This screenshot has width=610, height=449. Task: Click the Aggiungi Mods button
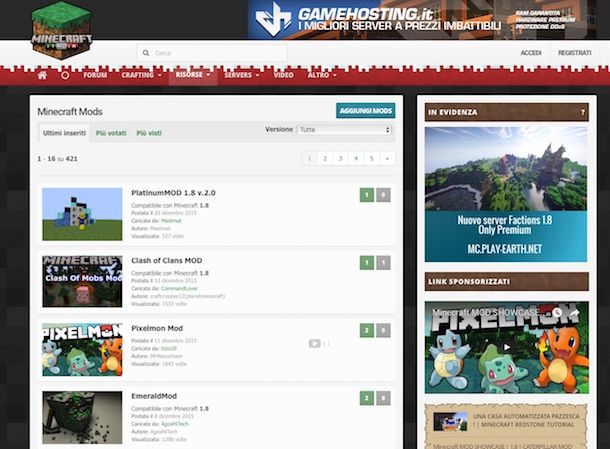click(366, 111)
